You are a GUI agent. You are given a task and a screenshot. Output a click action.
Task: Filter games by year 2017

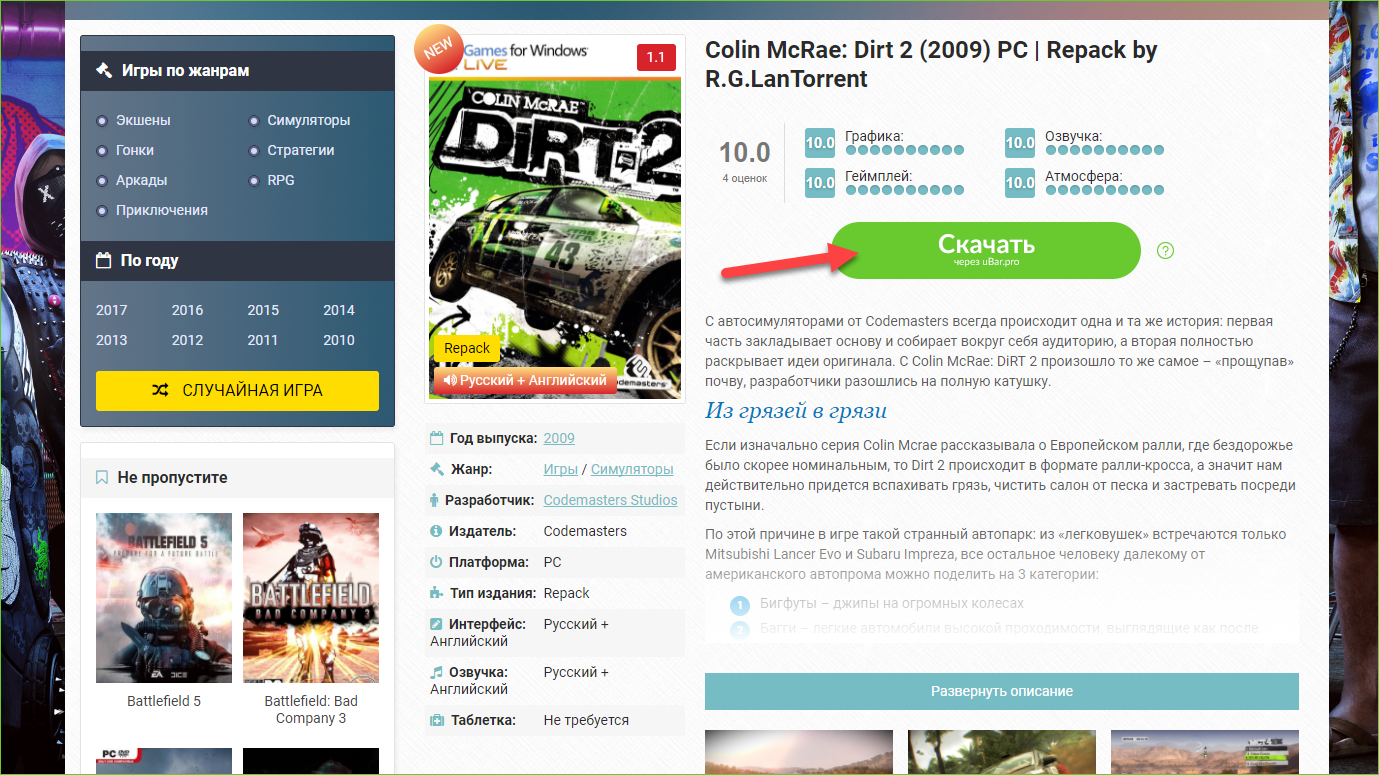pos(112,310)
